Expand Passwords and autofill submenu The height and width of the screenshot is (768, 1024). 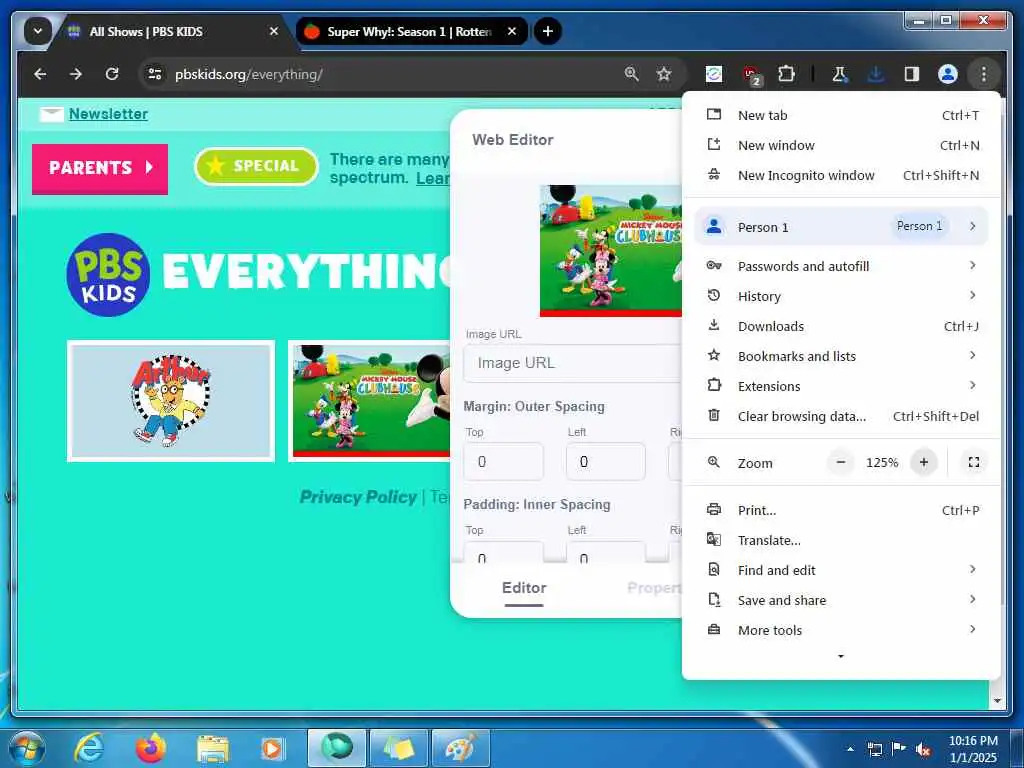[x=841, y=266]
